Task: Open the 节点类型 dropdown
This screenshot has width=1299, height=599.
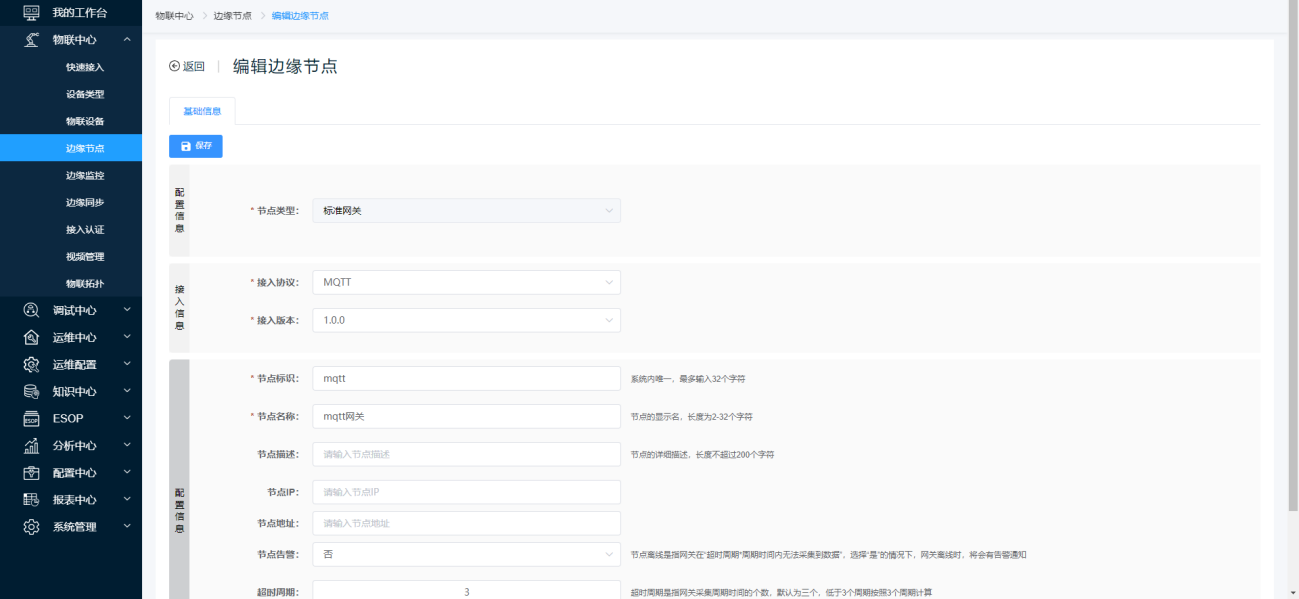Action: click(x=466, y=210)
